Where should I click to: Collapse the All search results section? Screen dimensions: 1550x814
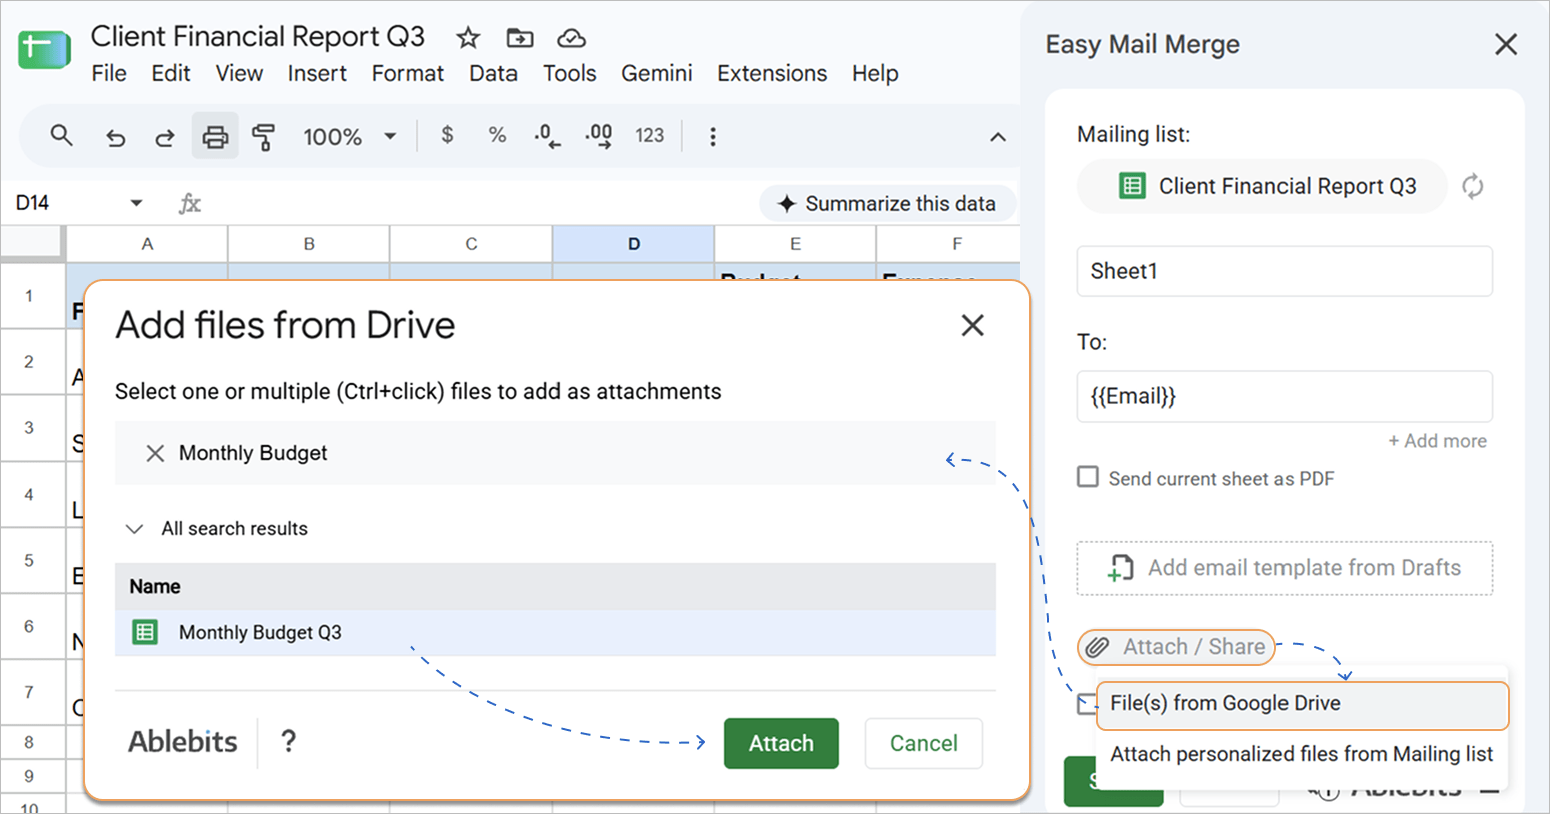point(134,529)
